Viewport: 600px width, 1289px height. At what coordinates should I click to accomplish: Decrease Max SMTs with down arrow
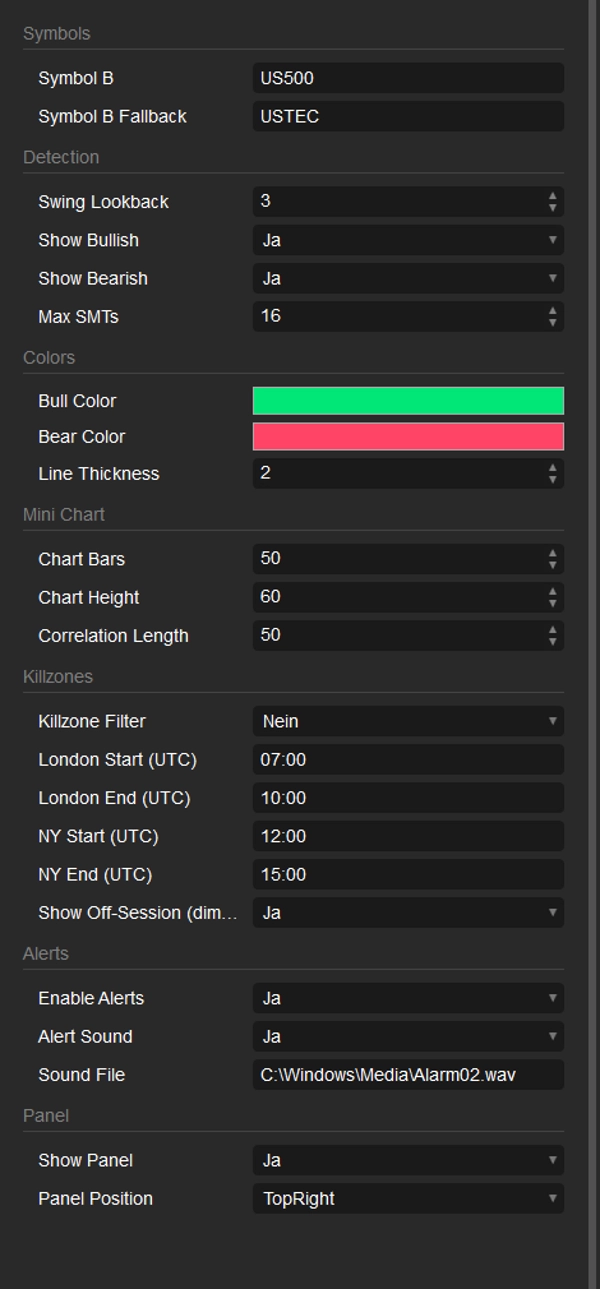point(552,322)
